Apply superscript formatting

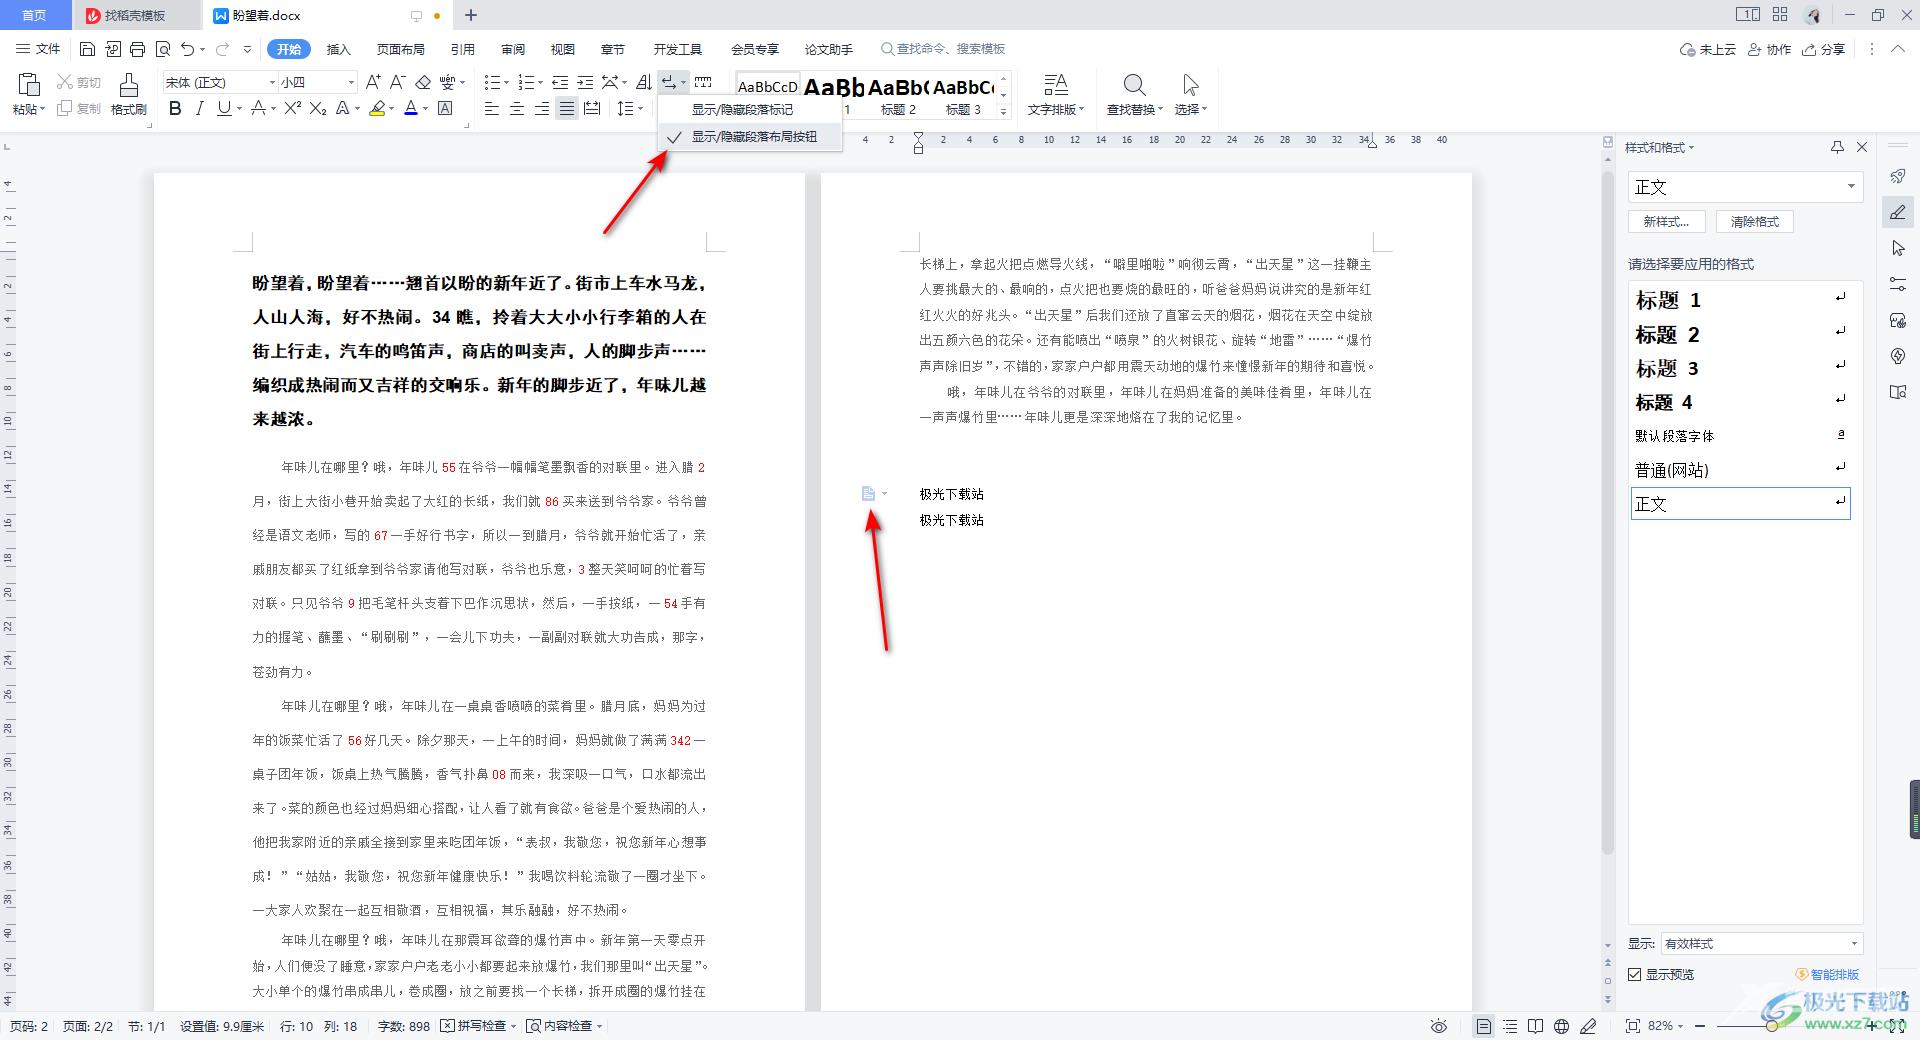point(293,108)
